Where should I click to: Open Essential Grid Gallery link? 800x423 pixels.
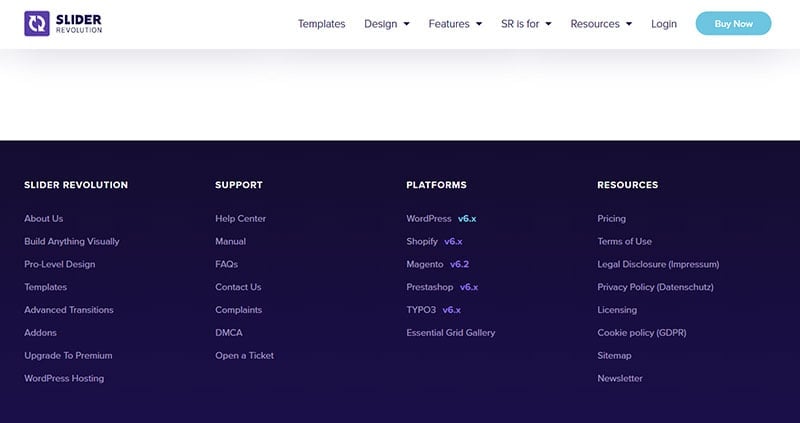450,333
